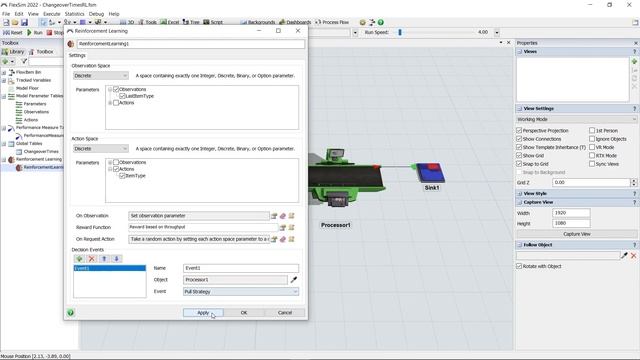Viewport: 640px width, 360px height.
Task: Click On Observation eraser icon
Action: click(282, 216)
